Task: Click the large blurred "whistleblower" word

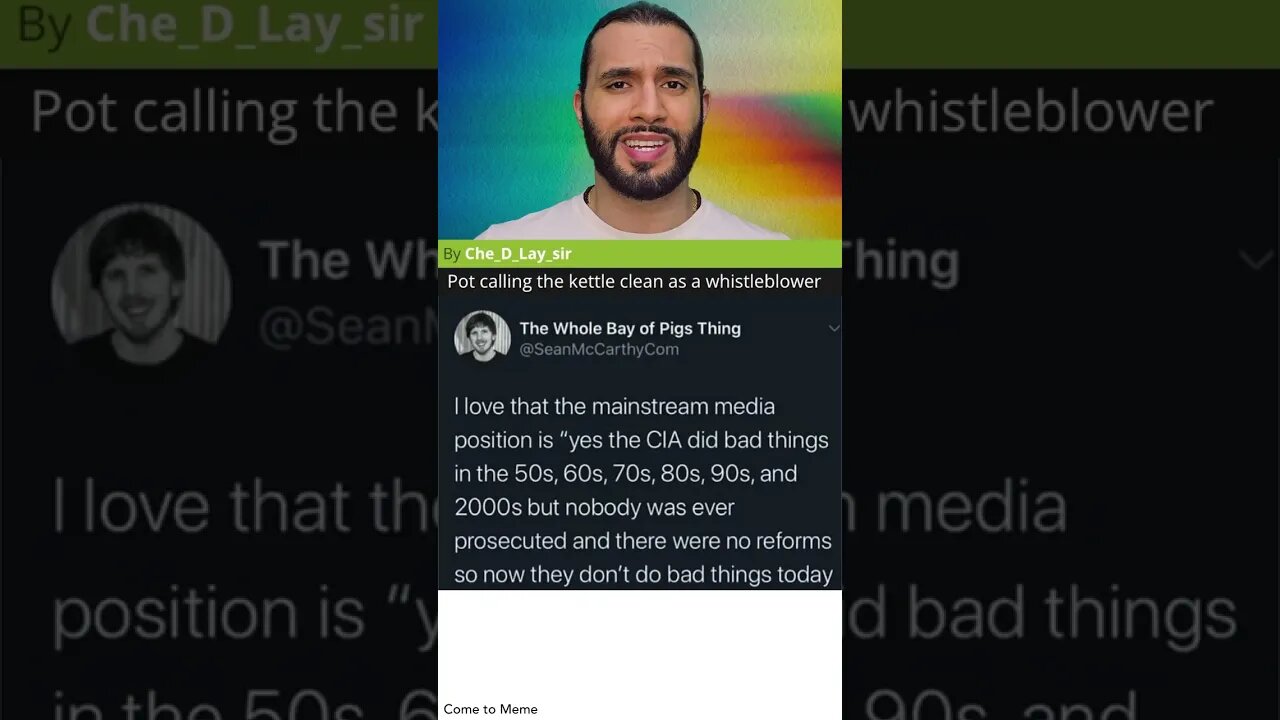Action: point(1030,112)
